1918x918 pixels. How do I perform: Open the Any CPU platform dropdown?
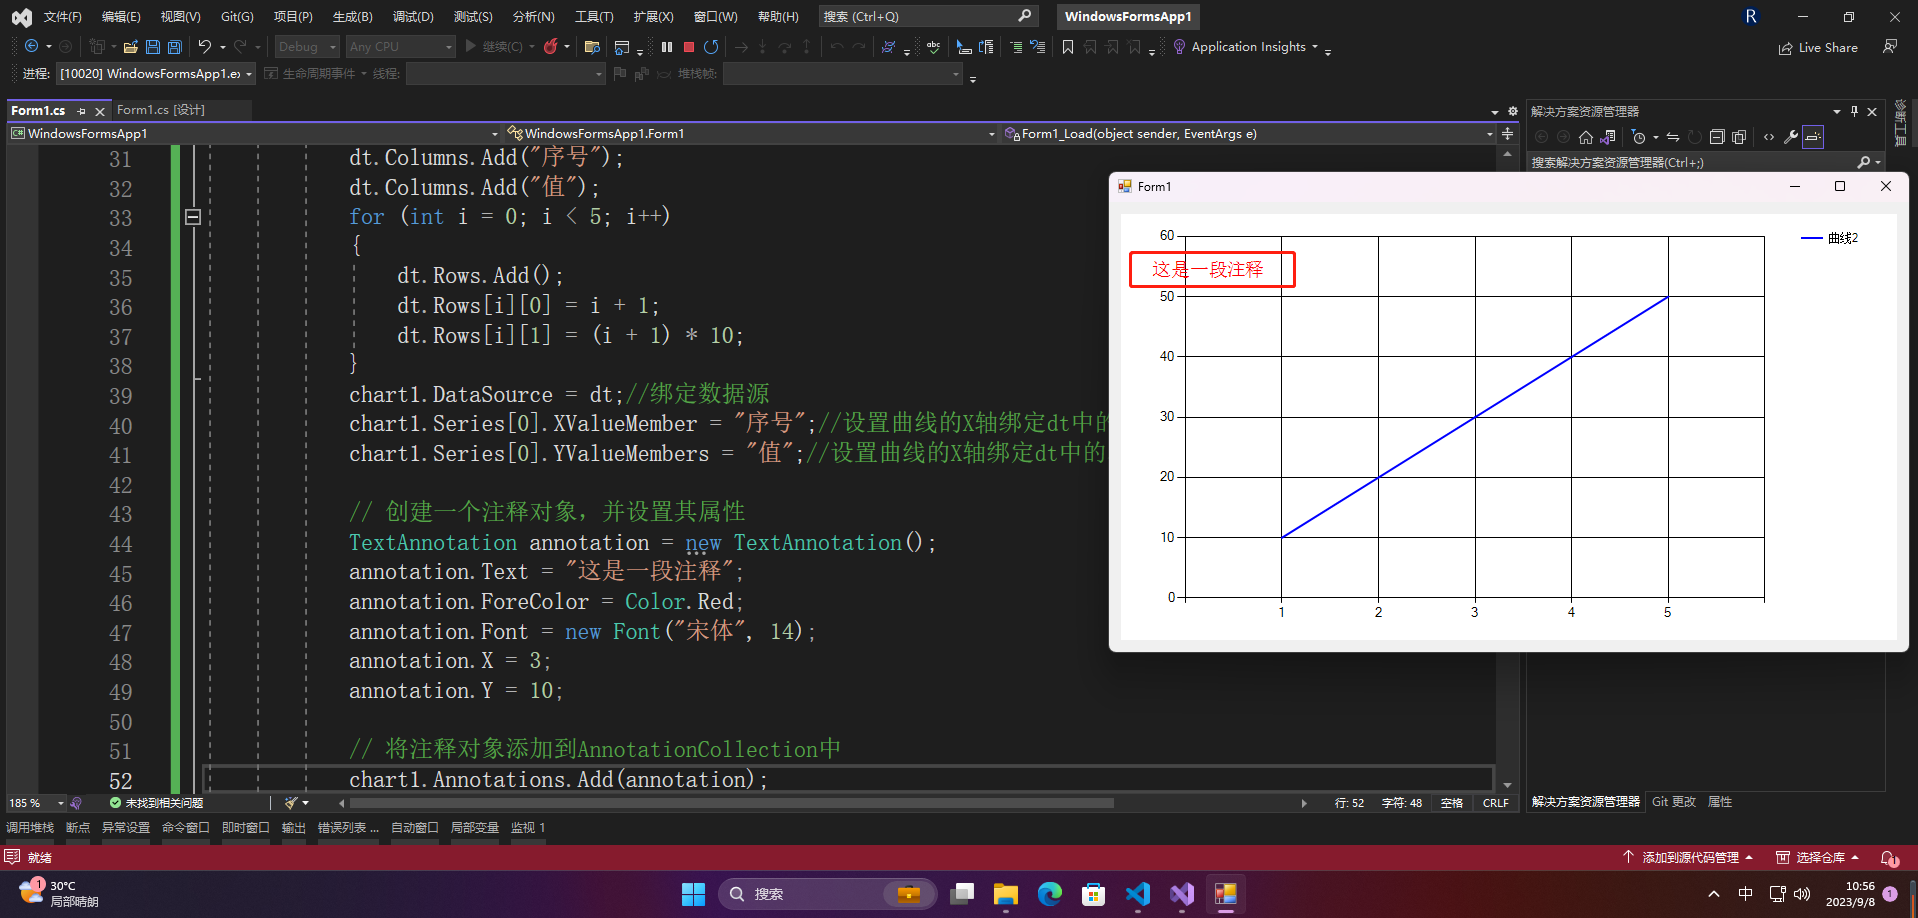tap(400, 47)
